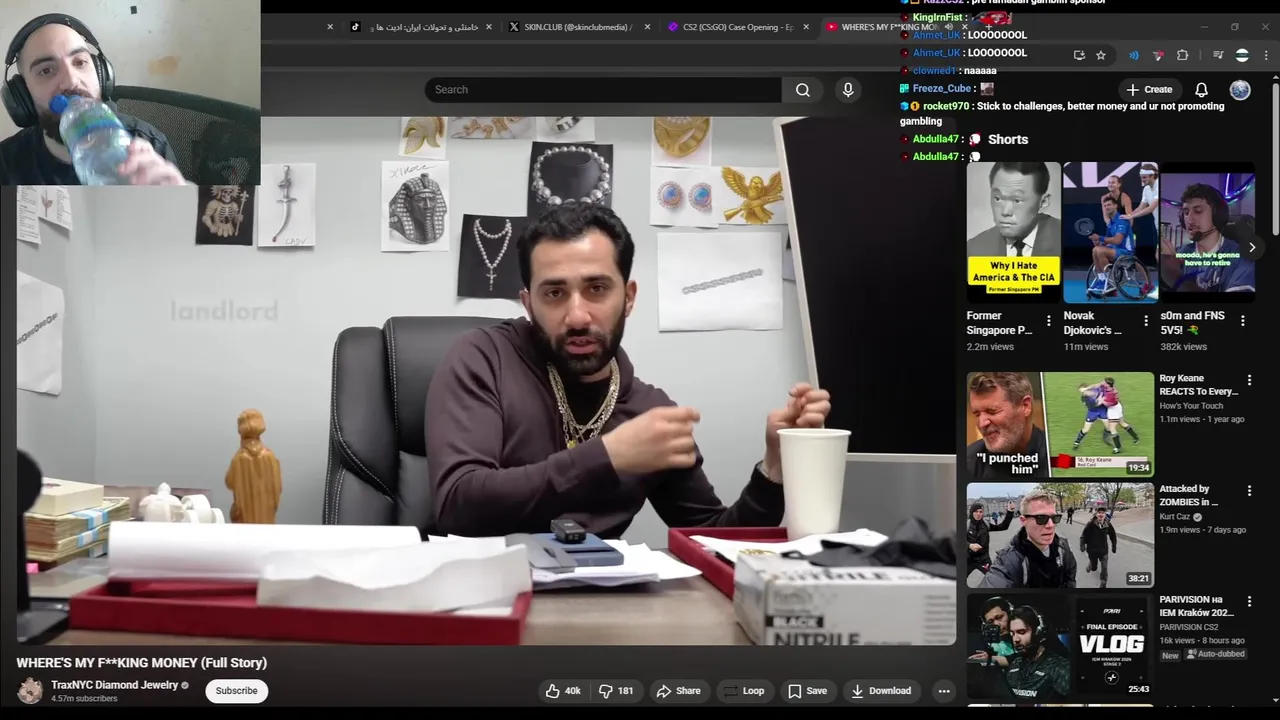The width and height of the screenshot is (1280, 720).
Task: Open the 'Attacked by ZOMBIES in...' title
Action: pyautogui.click(x=1188, y=496)
